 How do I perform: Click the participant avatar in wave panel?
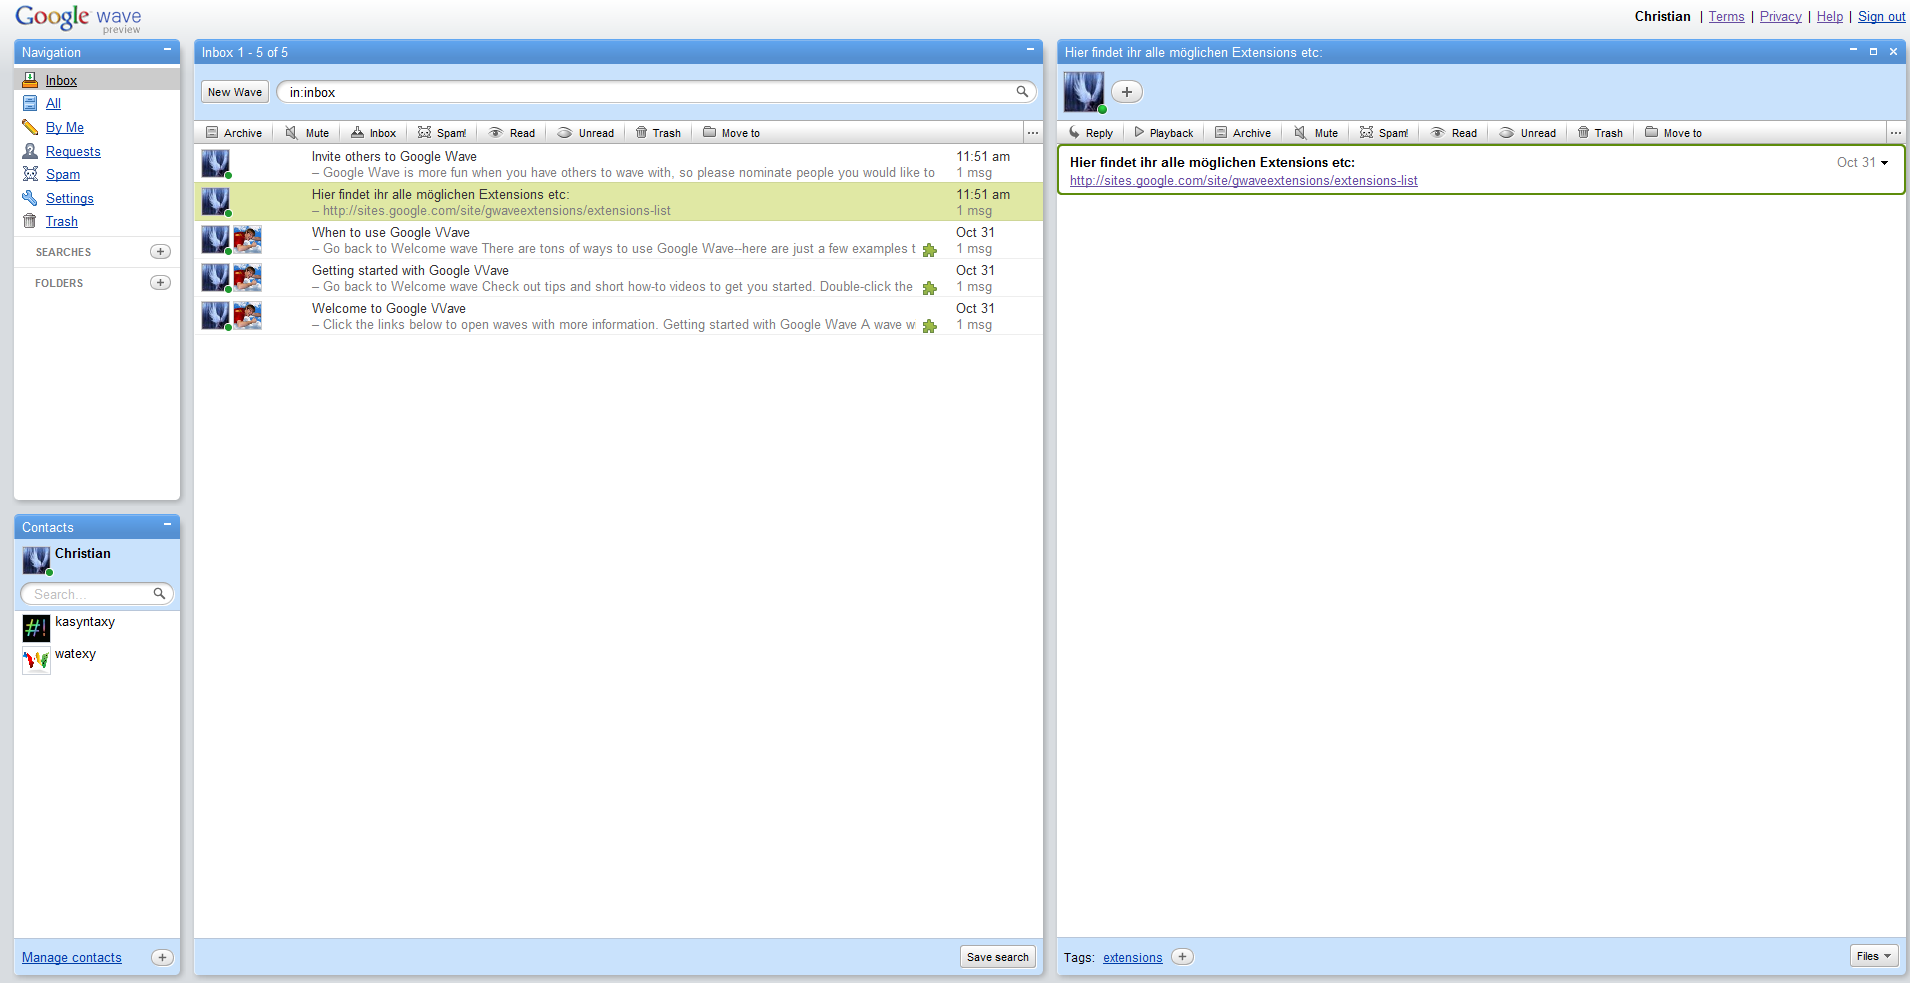coord(1084,92)
